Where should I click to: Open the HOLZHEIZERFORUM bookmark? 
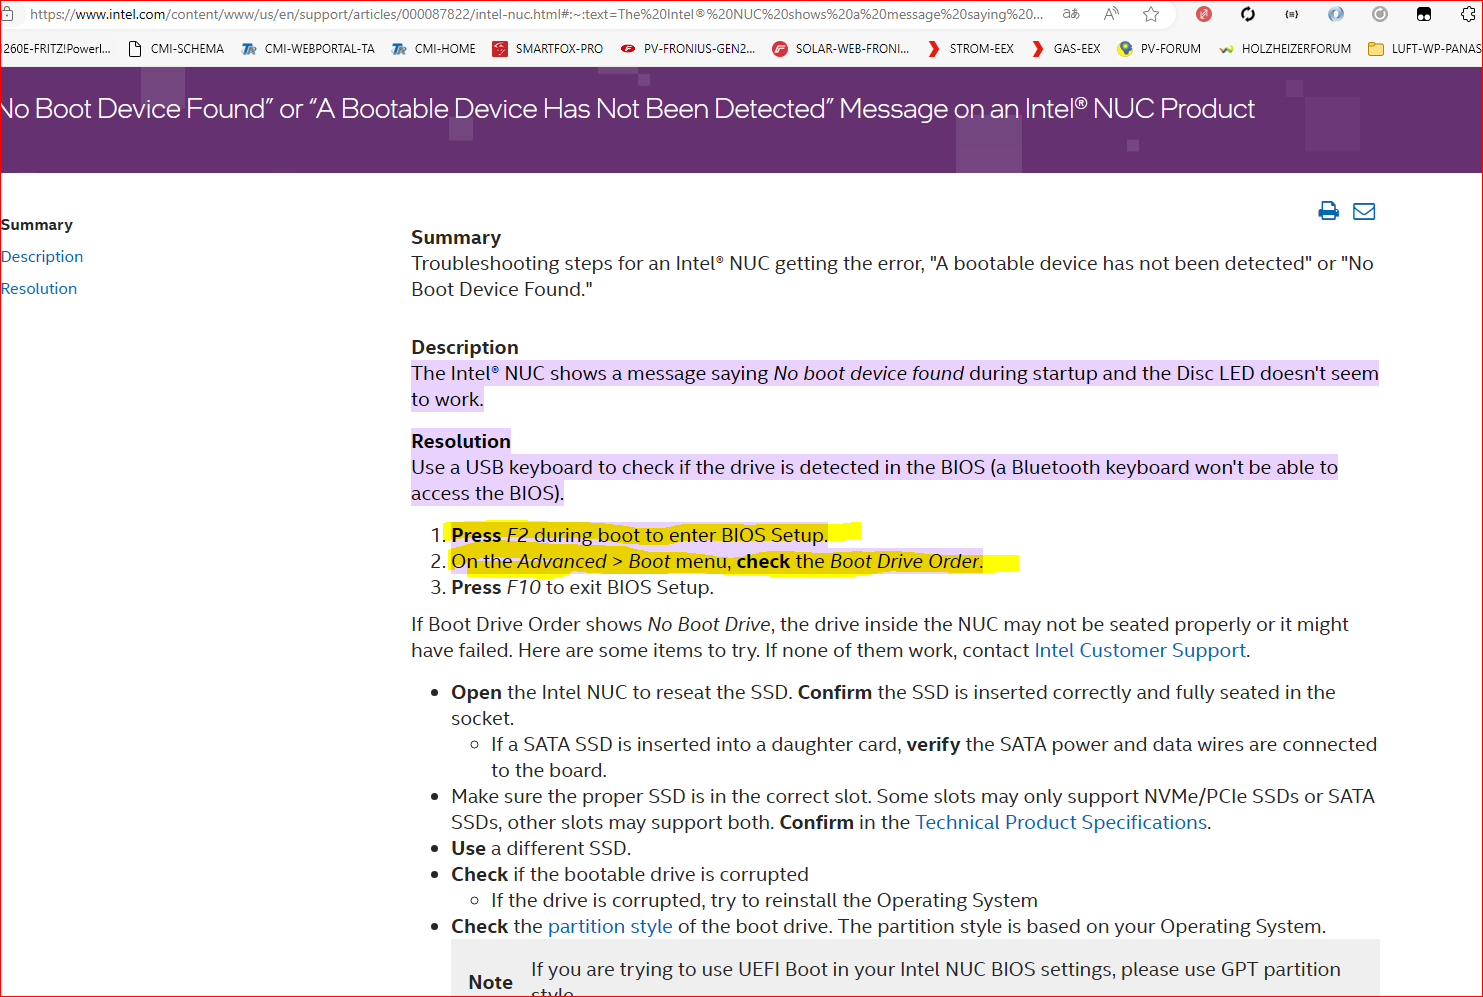pos(1284,48)
